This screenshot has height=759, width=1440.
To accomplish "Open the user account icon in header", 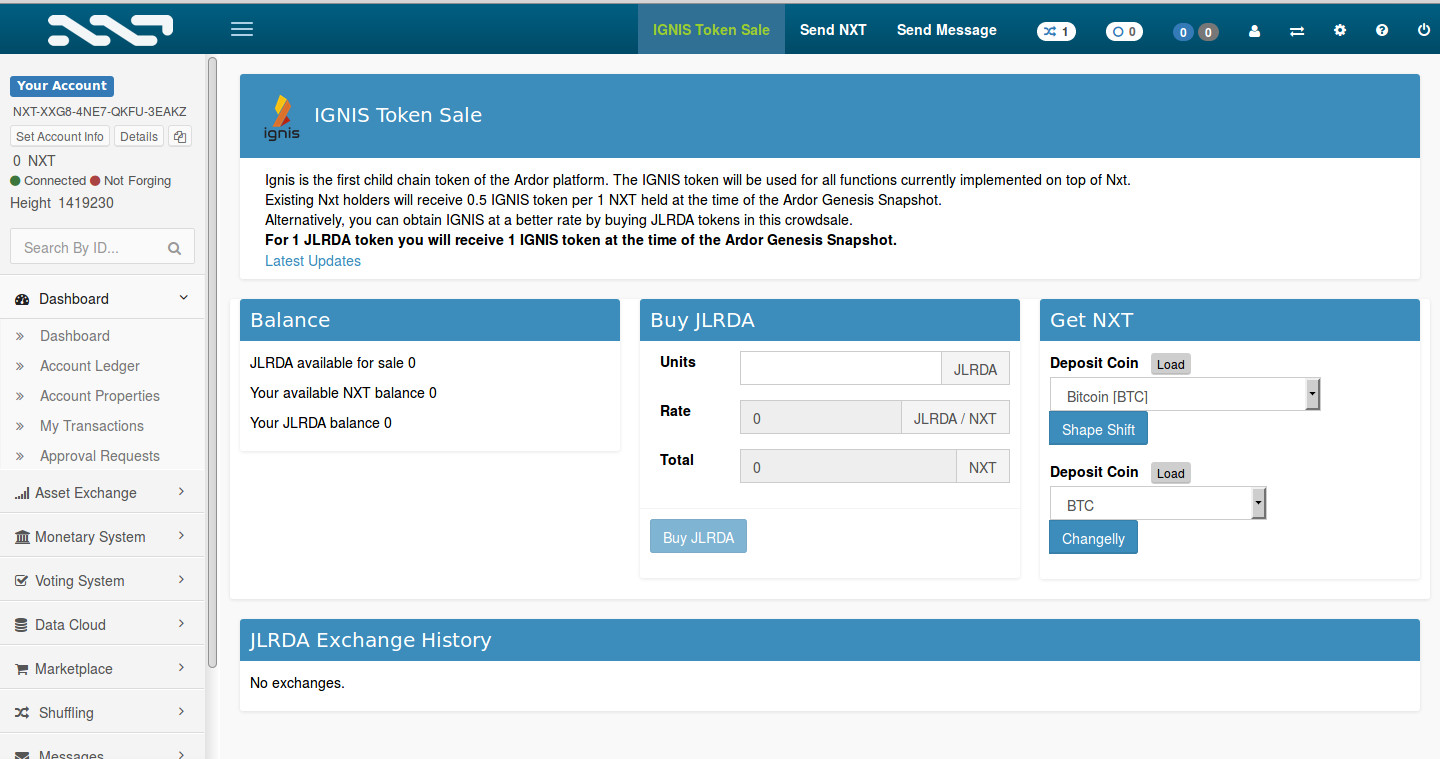I will tap(1255, 31).
